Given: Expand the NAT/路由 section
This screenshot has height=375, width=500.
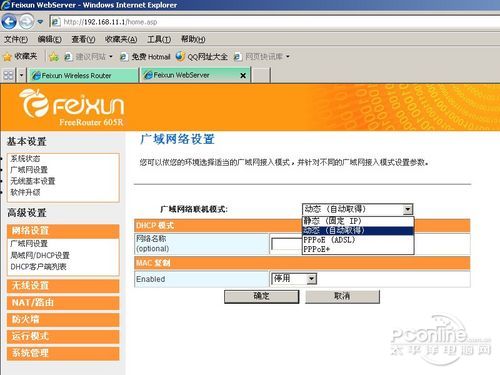Looking at the screenshot, I should (63, 303).
